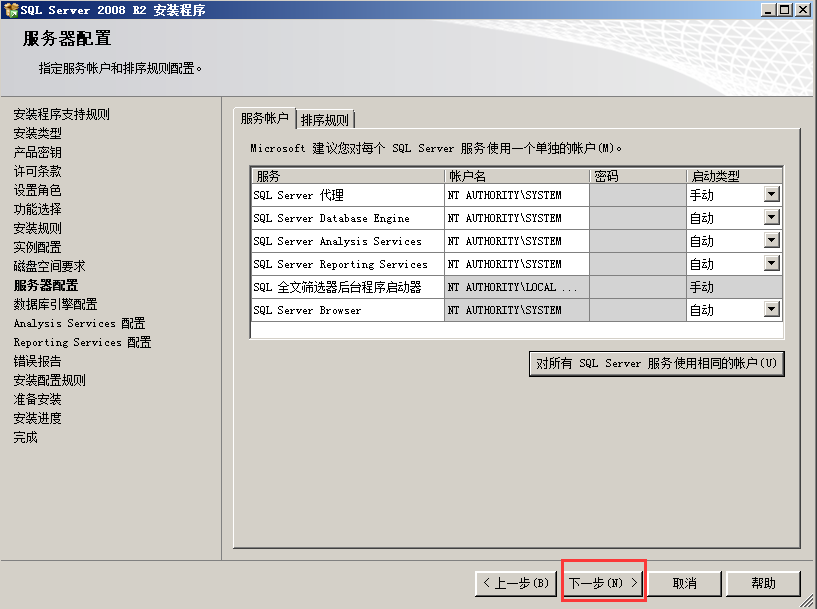Viewport: 817px width, 609px height.
Task: Click 功能选择 step in sidebar
Action: coord(38,209)
